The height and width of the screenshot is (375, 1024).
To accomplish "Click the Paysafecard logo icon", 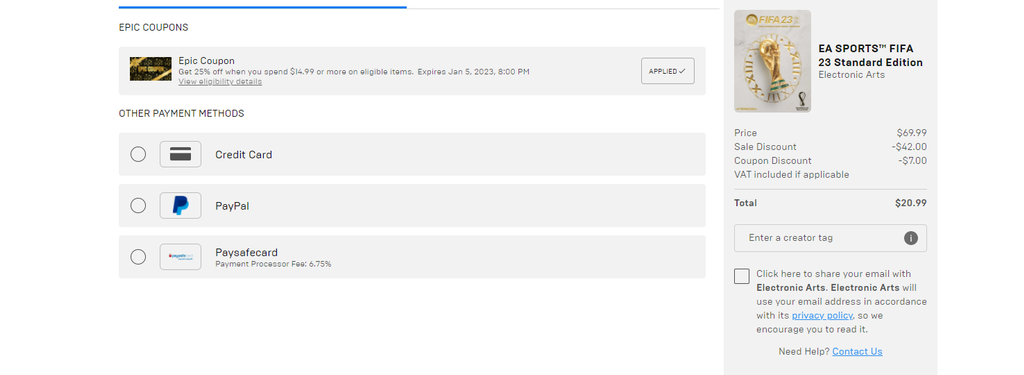I will point(180,257).
